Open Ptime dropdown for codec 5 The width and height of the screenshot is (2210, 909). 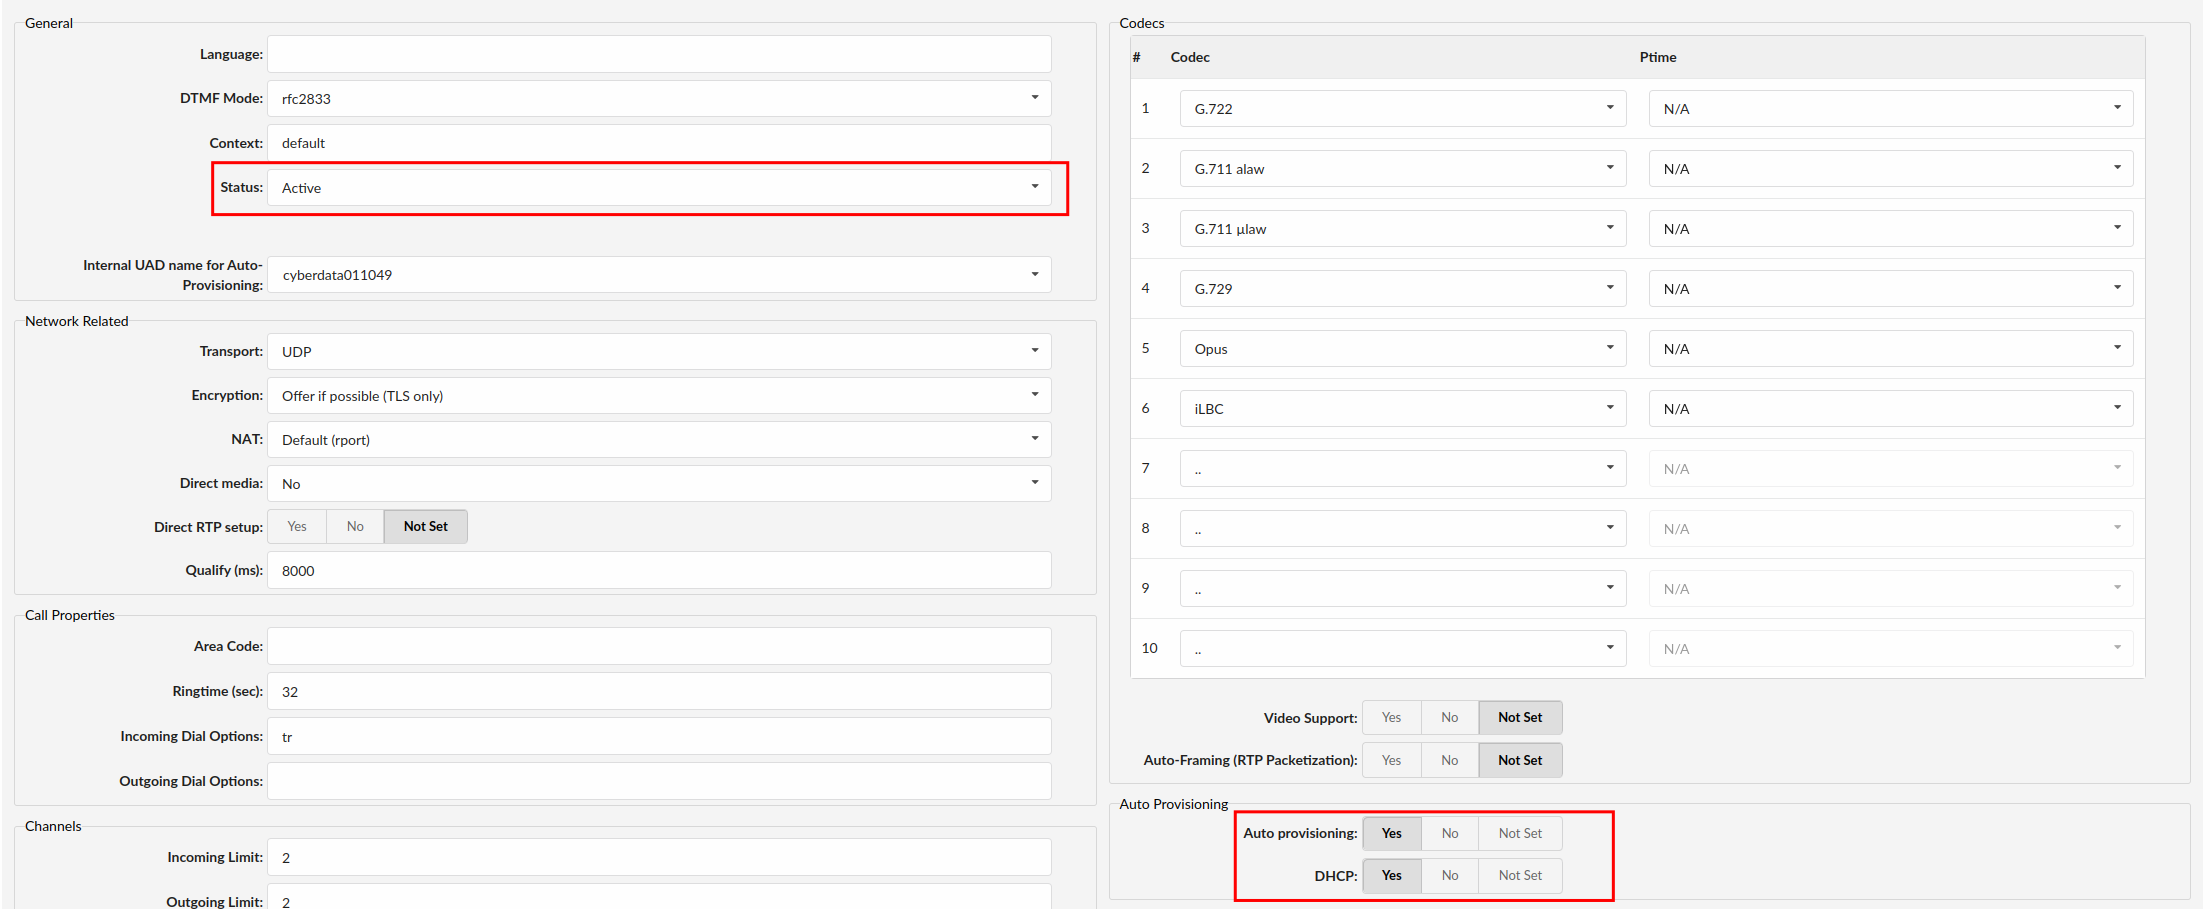coord(1891,349)
